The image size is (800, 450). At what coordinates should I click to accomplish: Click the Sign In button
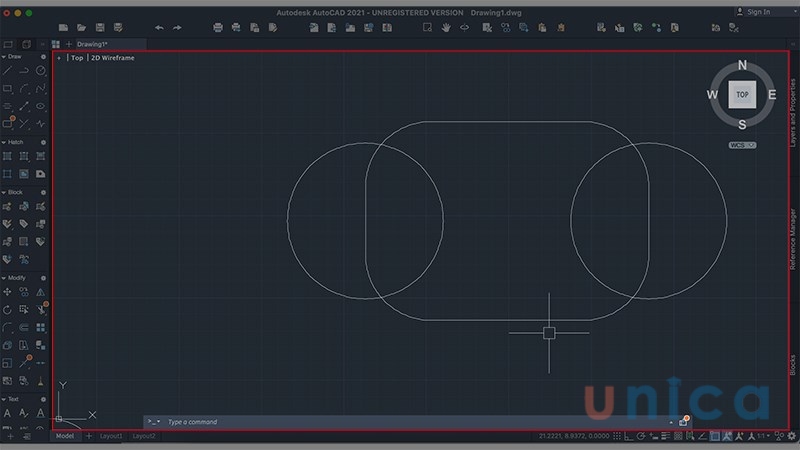click(754, 12)
